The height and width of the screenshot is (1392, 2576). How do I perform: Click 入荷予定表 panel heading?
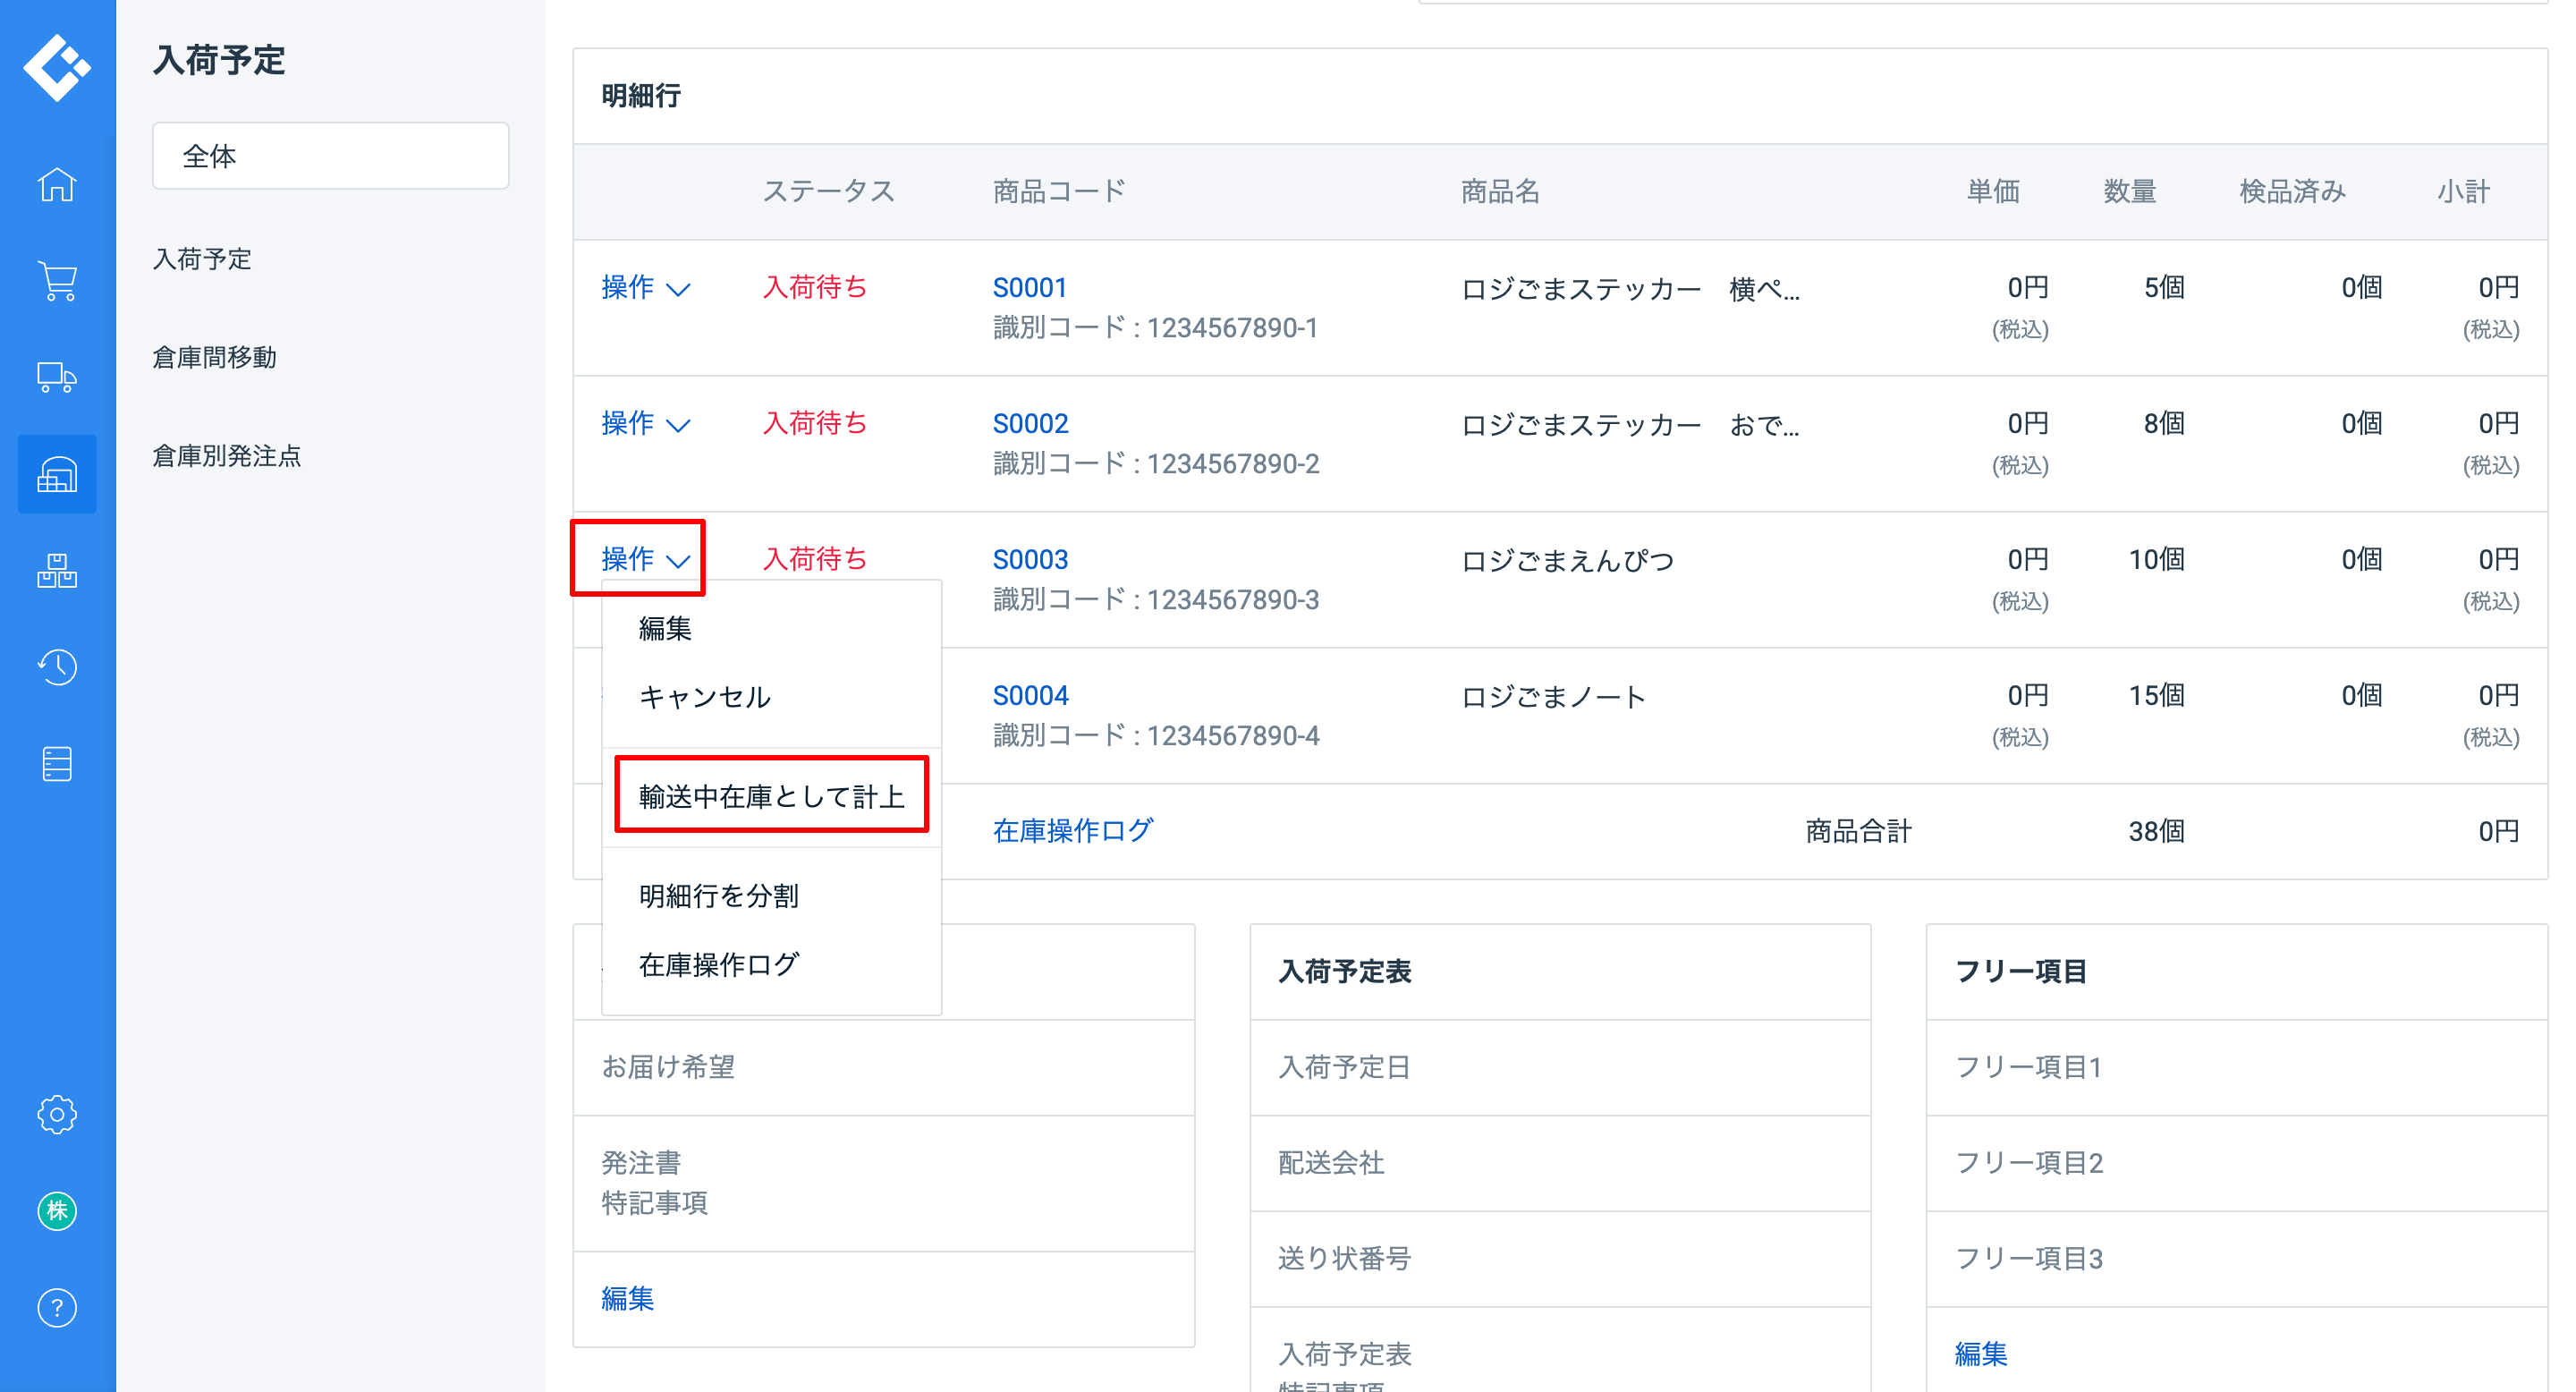pyautogui.click(x=1344, y=971)
